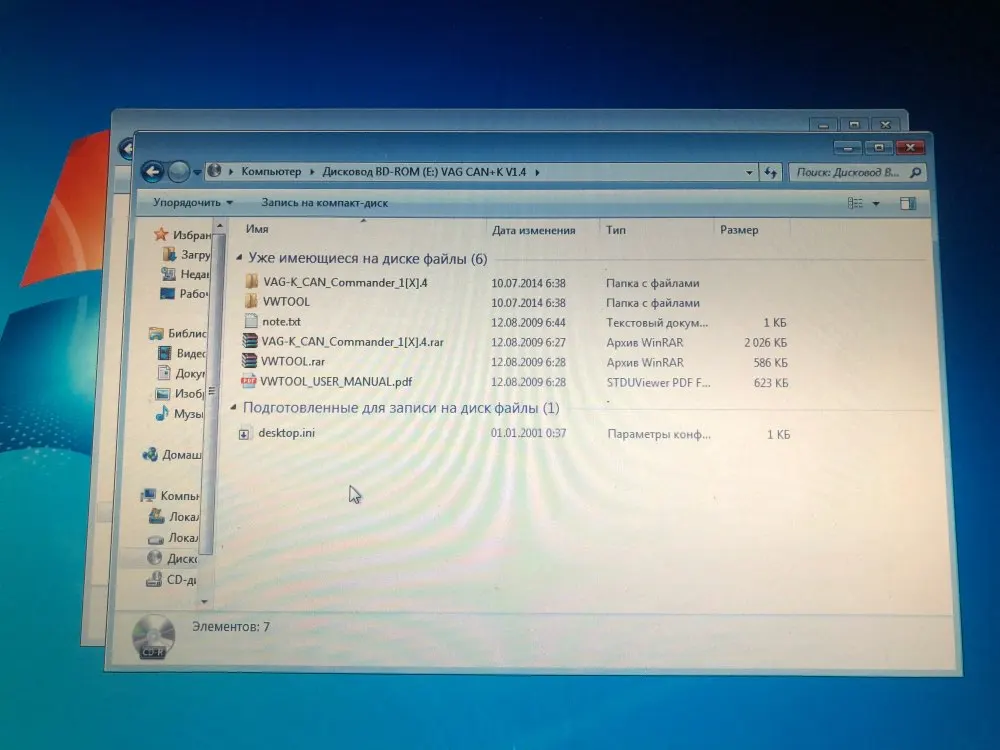Collapse group Подготовленные для записи на диск файлы
Viewport: 1000px width, 750px height.
[233, 407]
